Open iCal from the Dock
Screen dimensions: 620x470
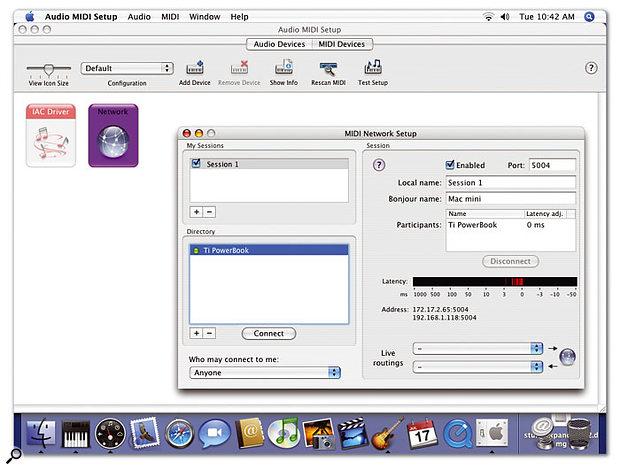(422, 434)
